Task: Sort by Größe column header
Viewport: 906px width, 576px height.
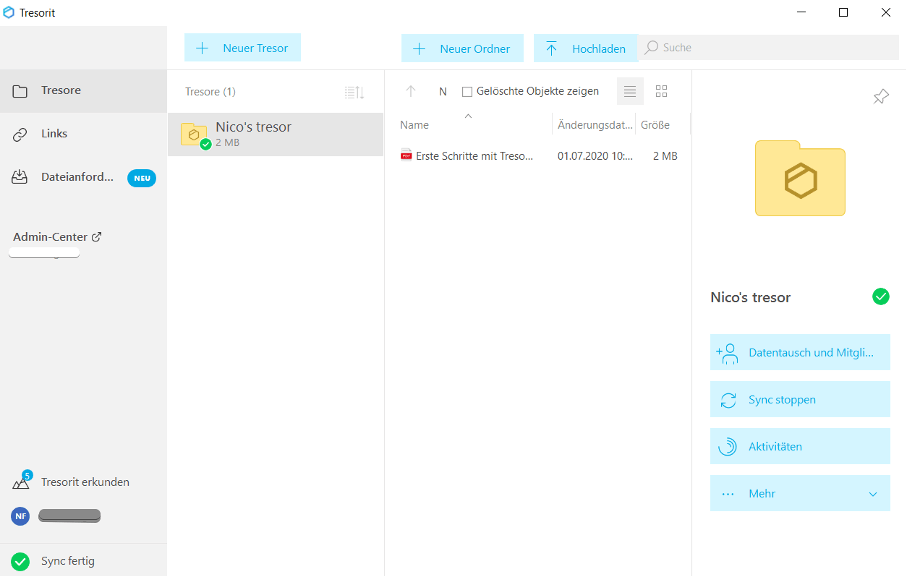Action: coord(655,125)
